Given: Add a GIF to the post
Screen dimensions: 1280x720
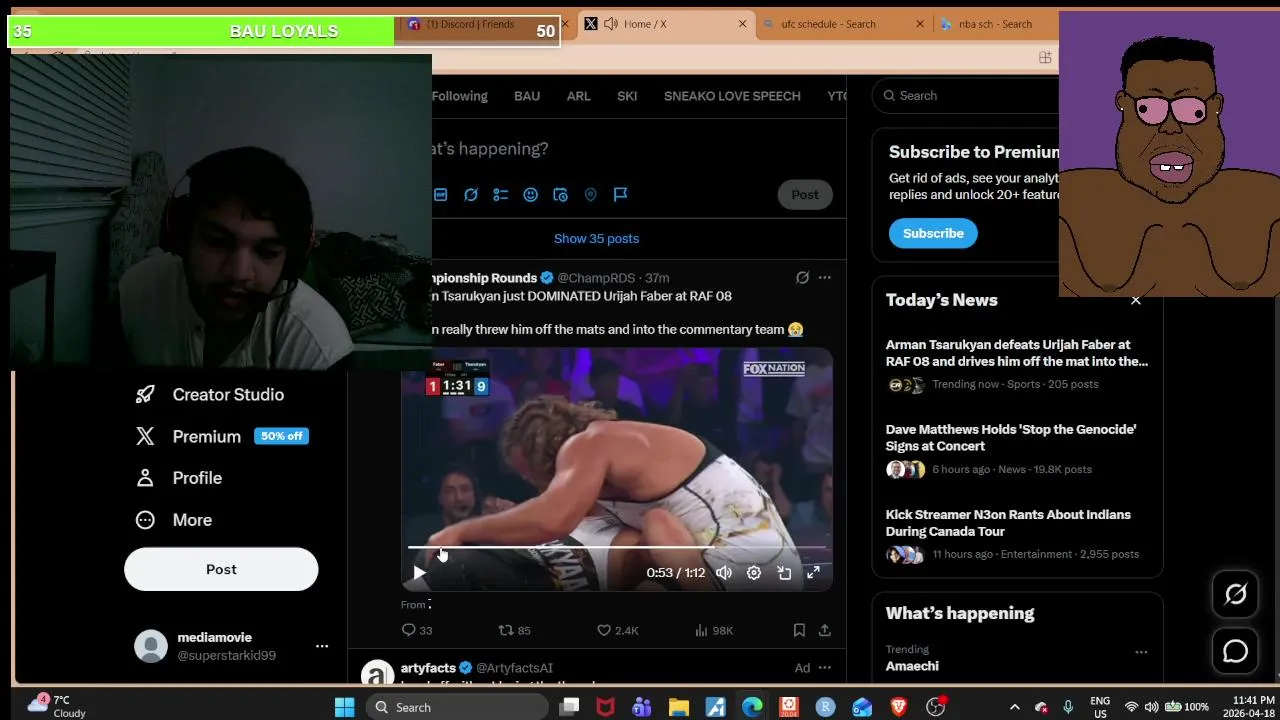Looking at the screenshot, I should (x=441, y=195).
